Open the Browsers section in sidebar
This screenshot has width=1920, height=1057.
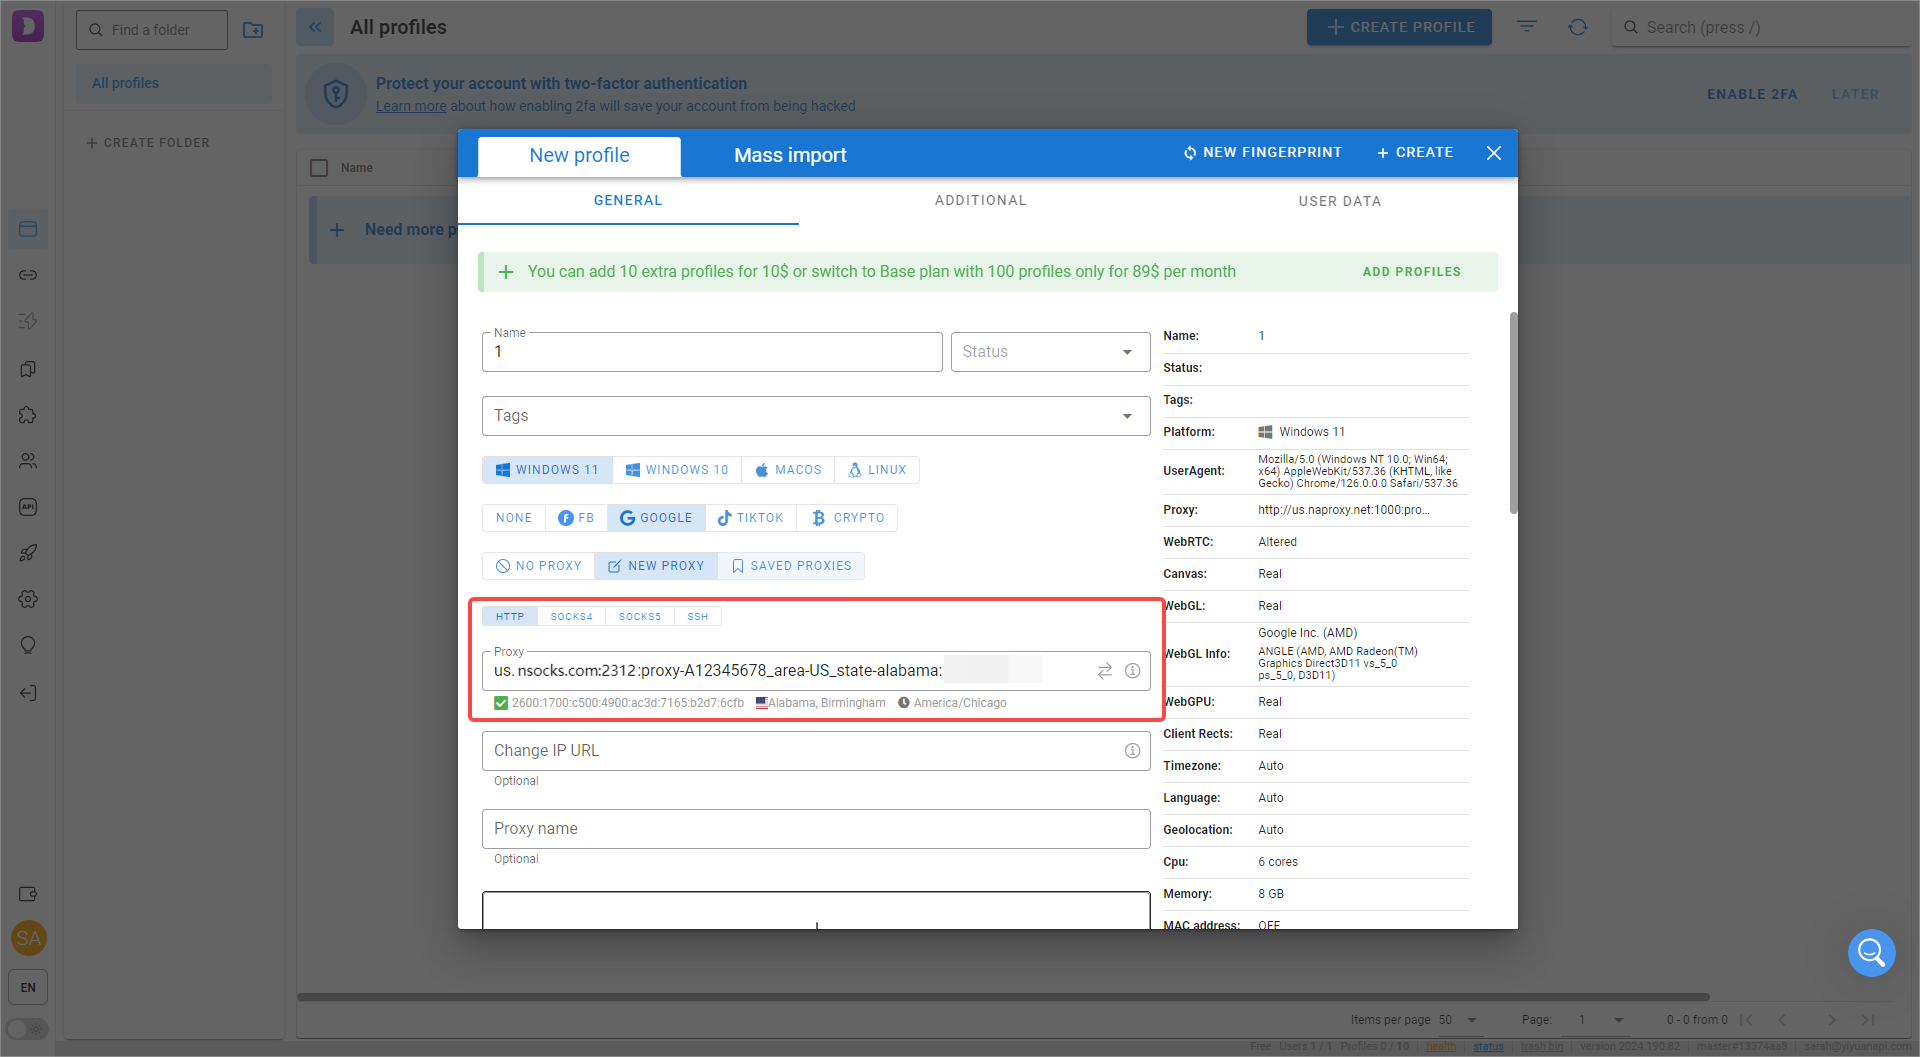point(28,230)
